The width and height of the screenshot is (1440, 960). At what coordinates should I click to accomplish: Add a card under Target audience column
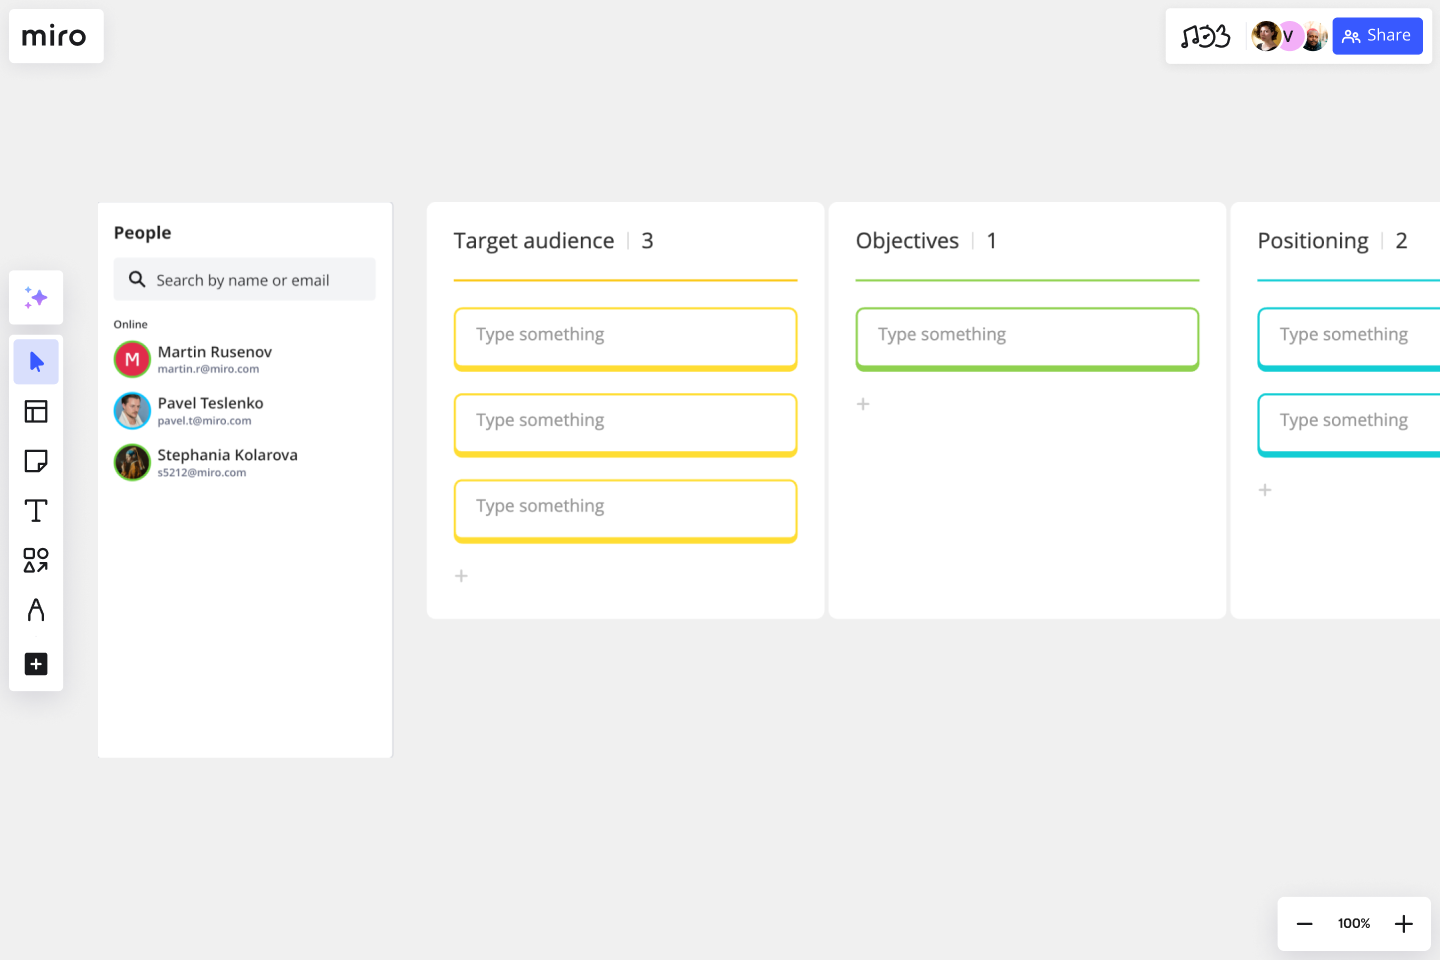click(x=461, y=576)
